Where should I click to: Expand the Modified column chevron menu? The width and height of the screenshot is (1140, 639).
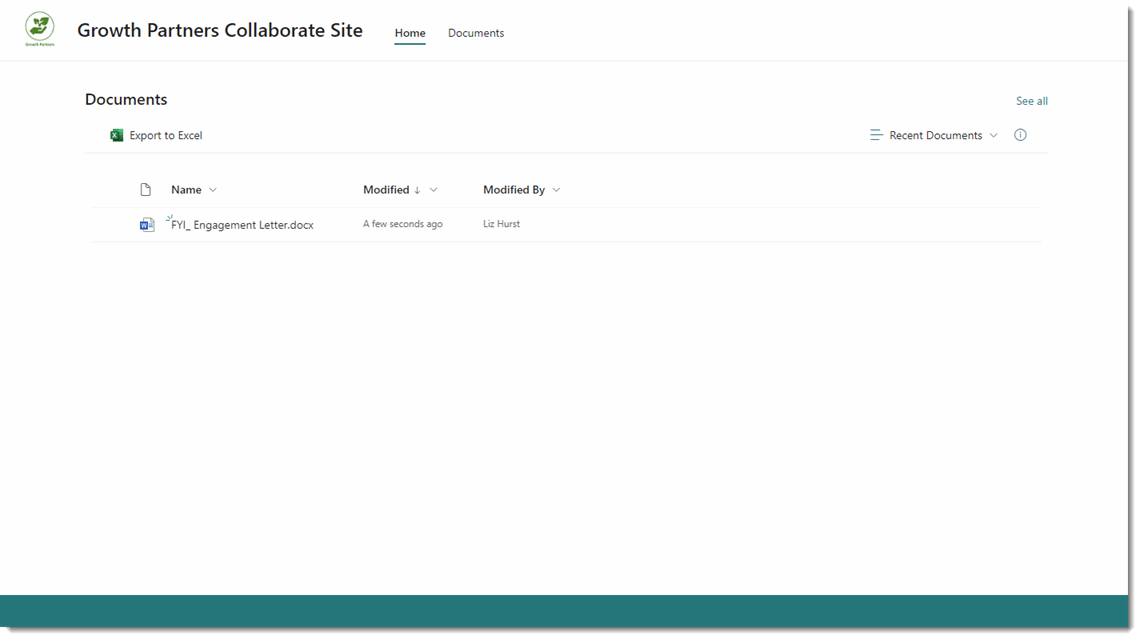433,190
